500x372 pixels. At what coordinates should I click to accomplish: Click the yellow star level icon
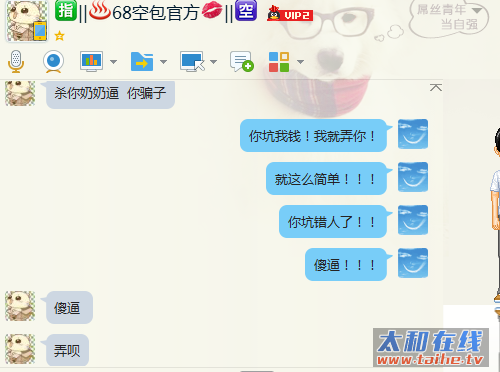[59, 35]
